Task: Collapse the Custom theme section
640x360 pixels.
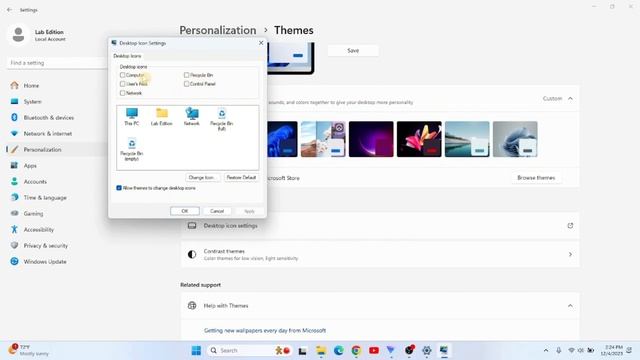Action: coord(570,98)
